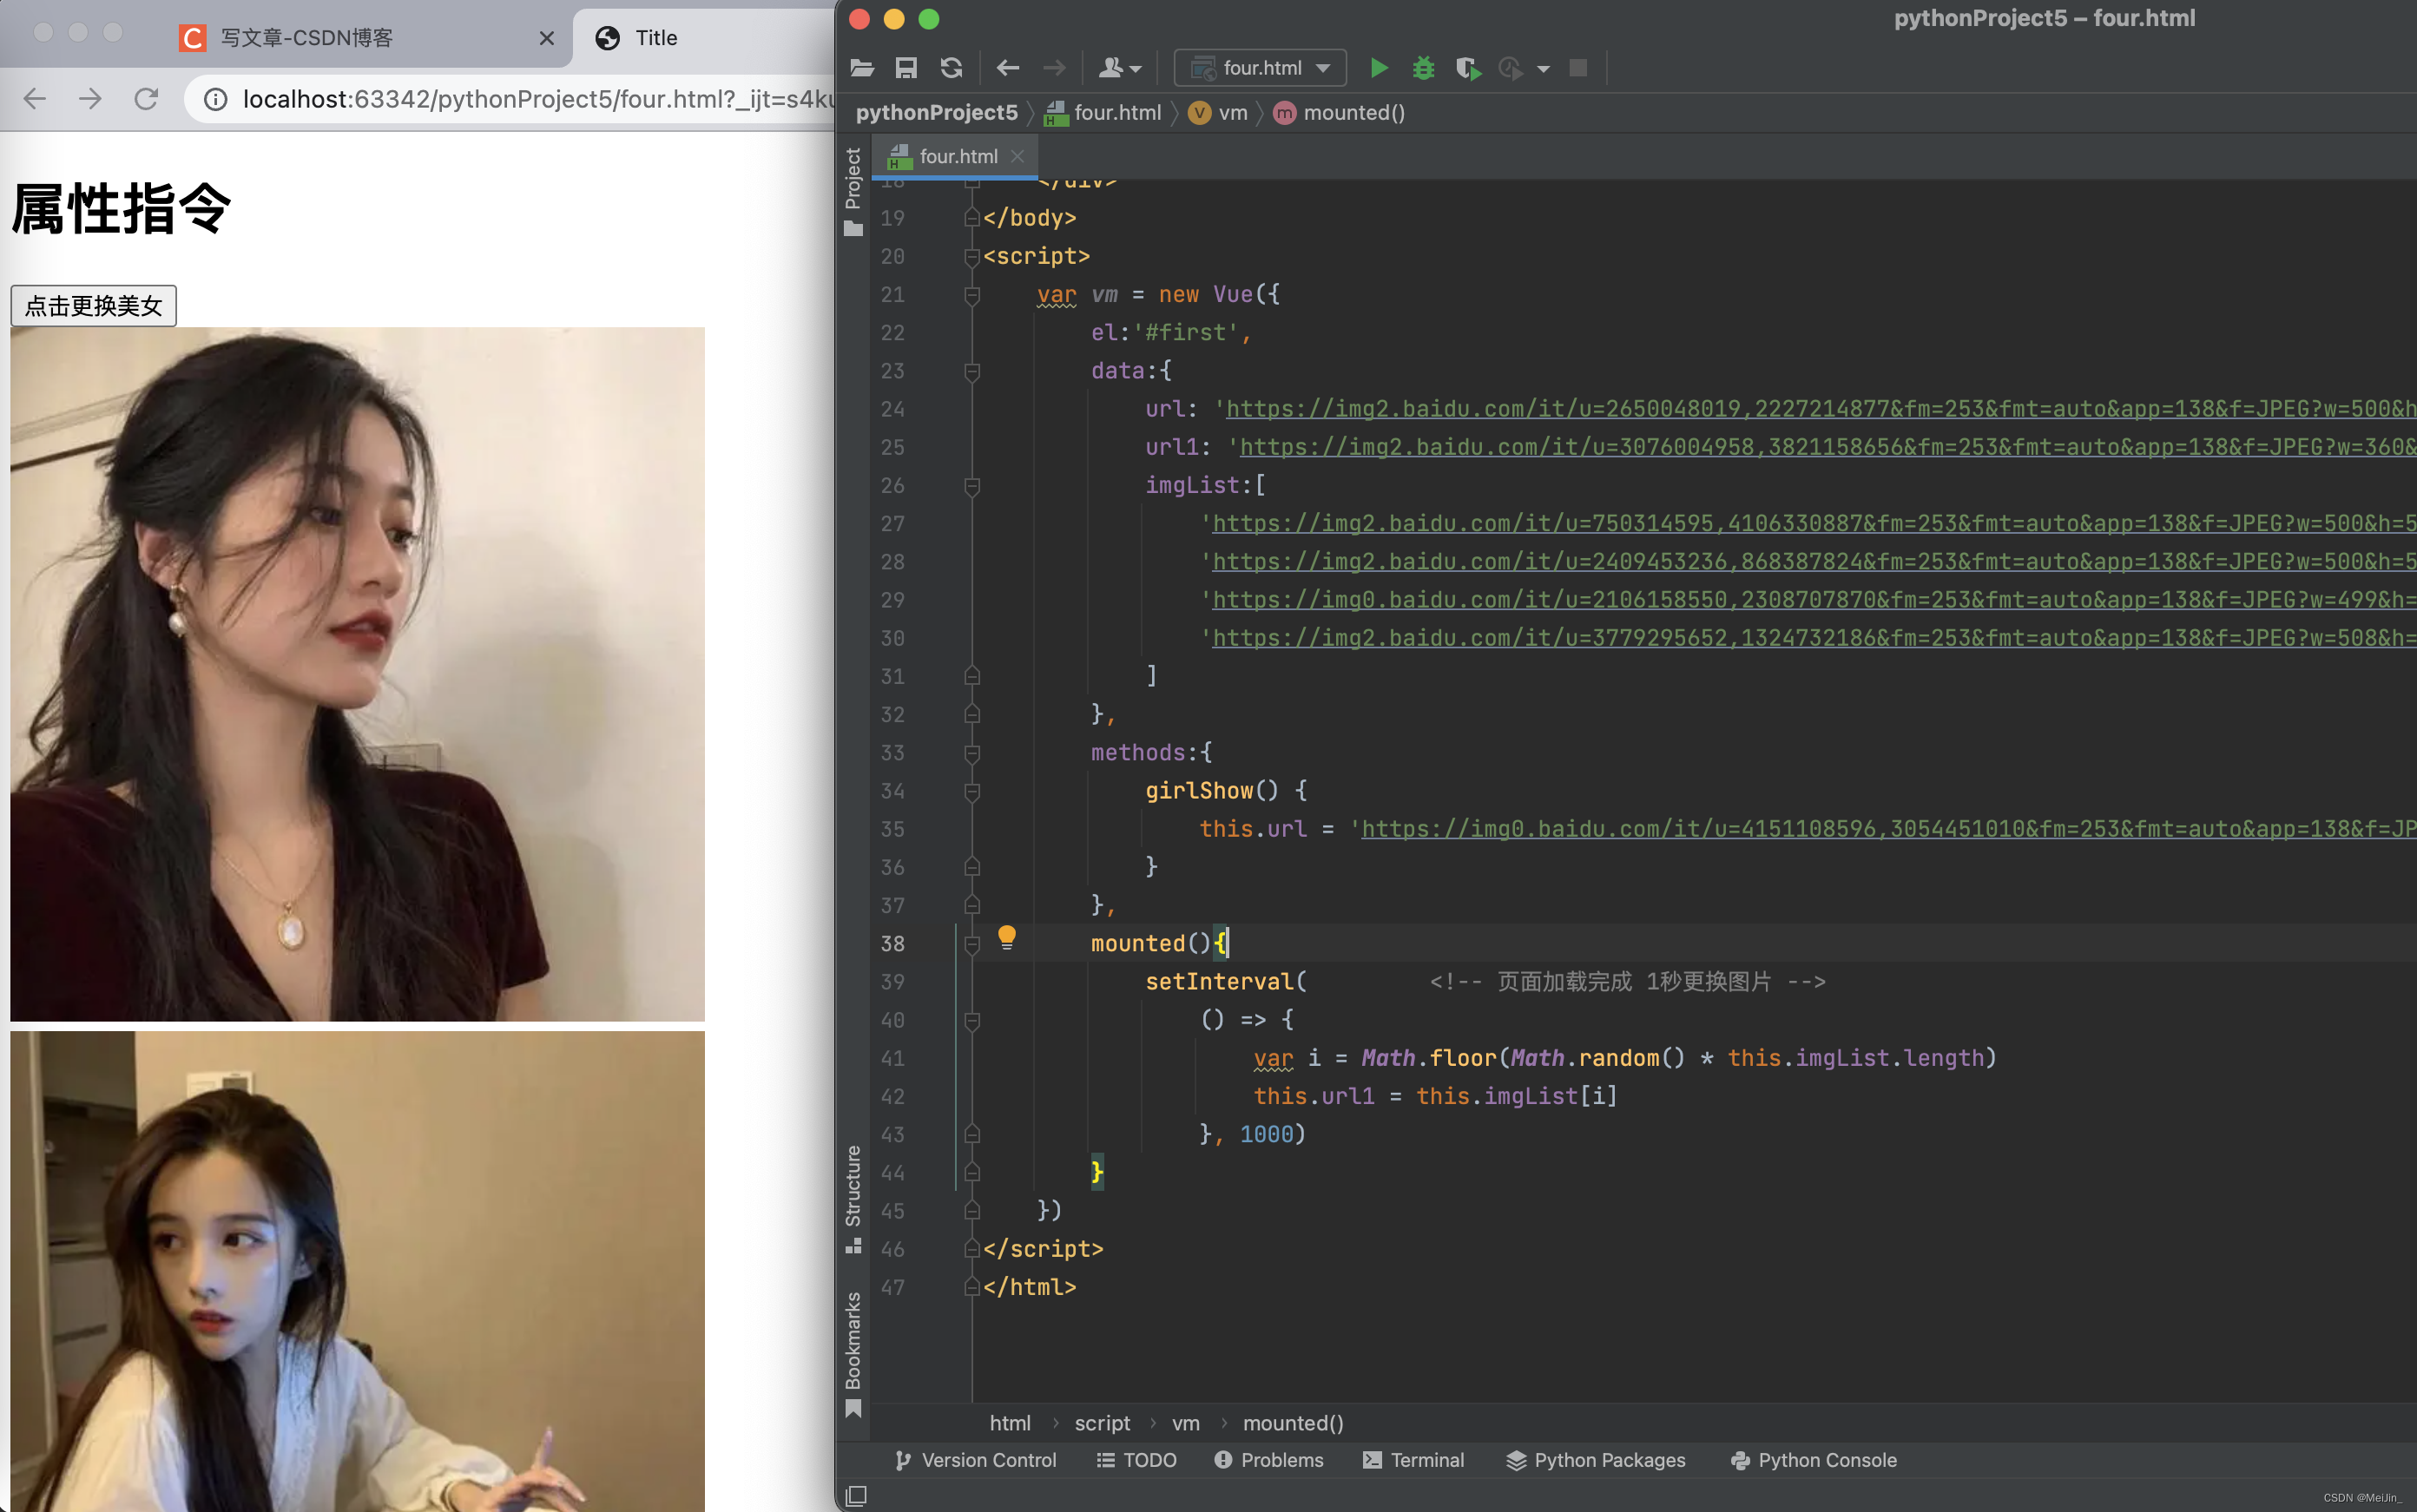Image resolution: width=2417 pixels, height=1512 pixels.
Task: Open the Version Control tool window
Action: coord(975,1459)
